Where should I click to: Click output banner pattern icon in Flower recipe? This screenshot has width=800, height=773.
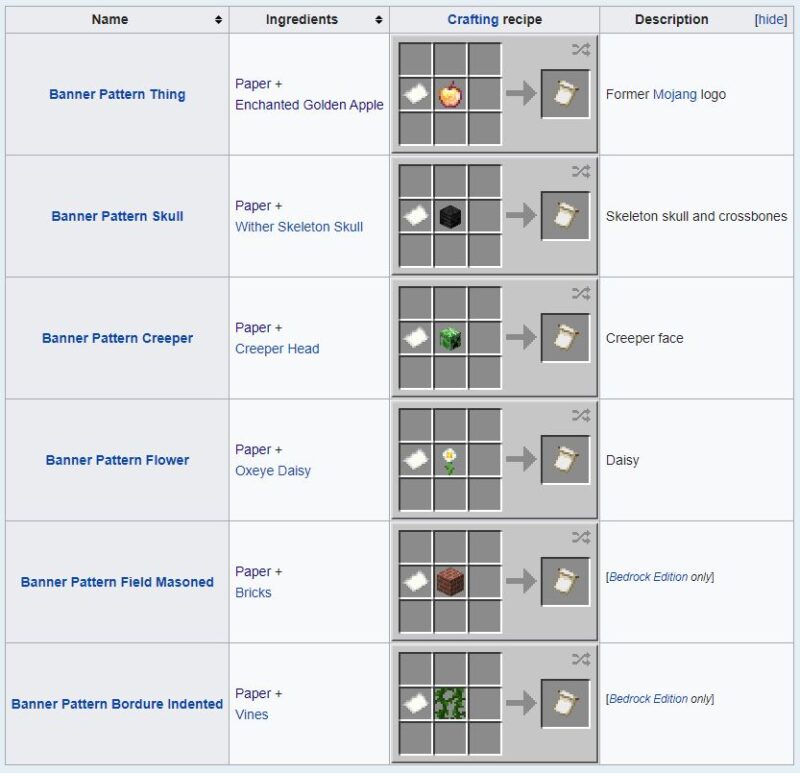tap(565, 460)
